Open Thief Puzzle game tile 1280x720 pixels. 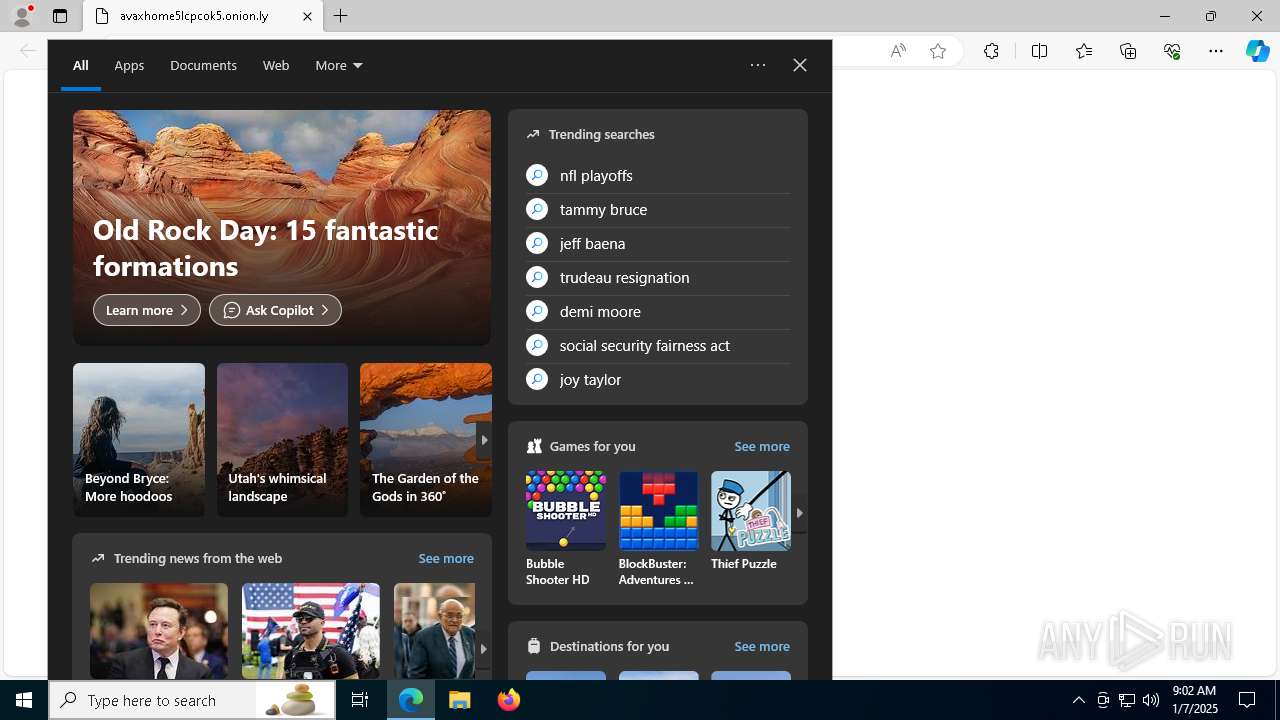751,522
